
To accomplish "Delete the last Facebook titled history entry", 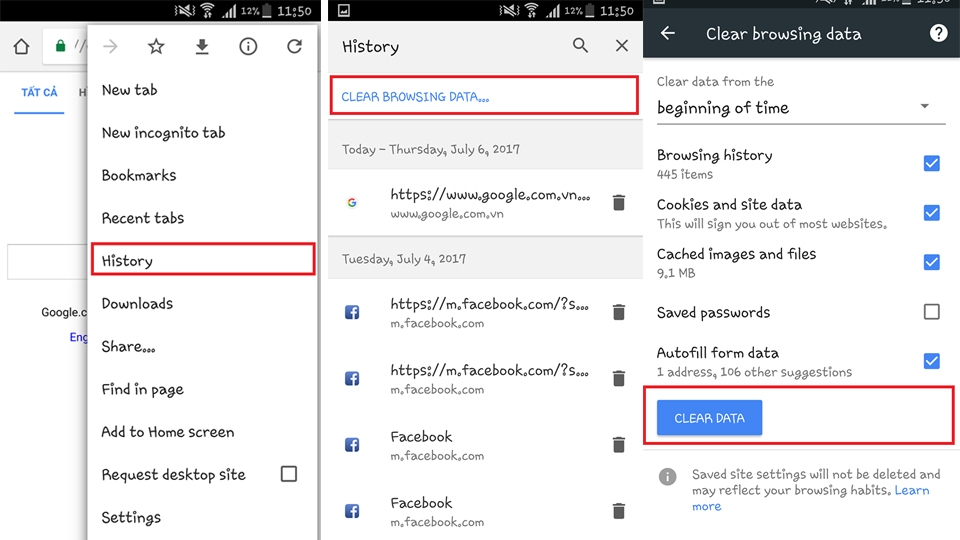I will coord(619,511).
